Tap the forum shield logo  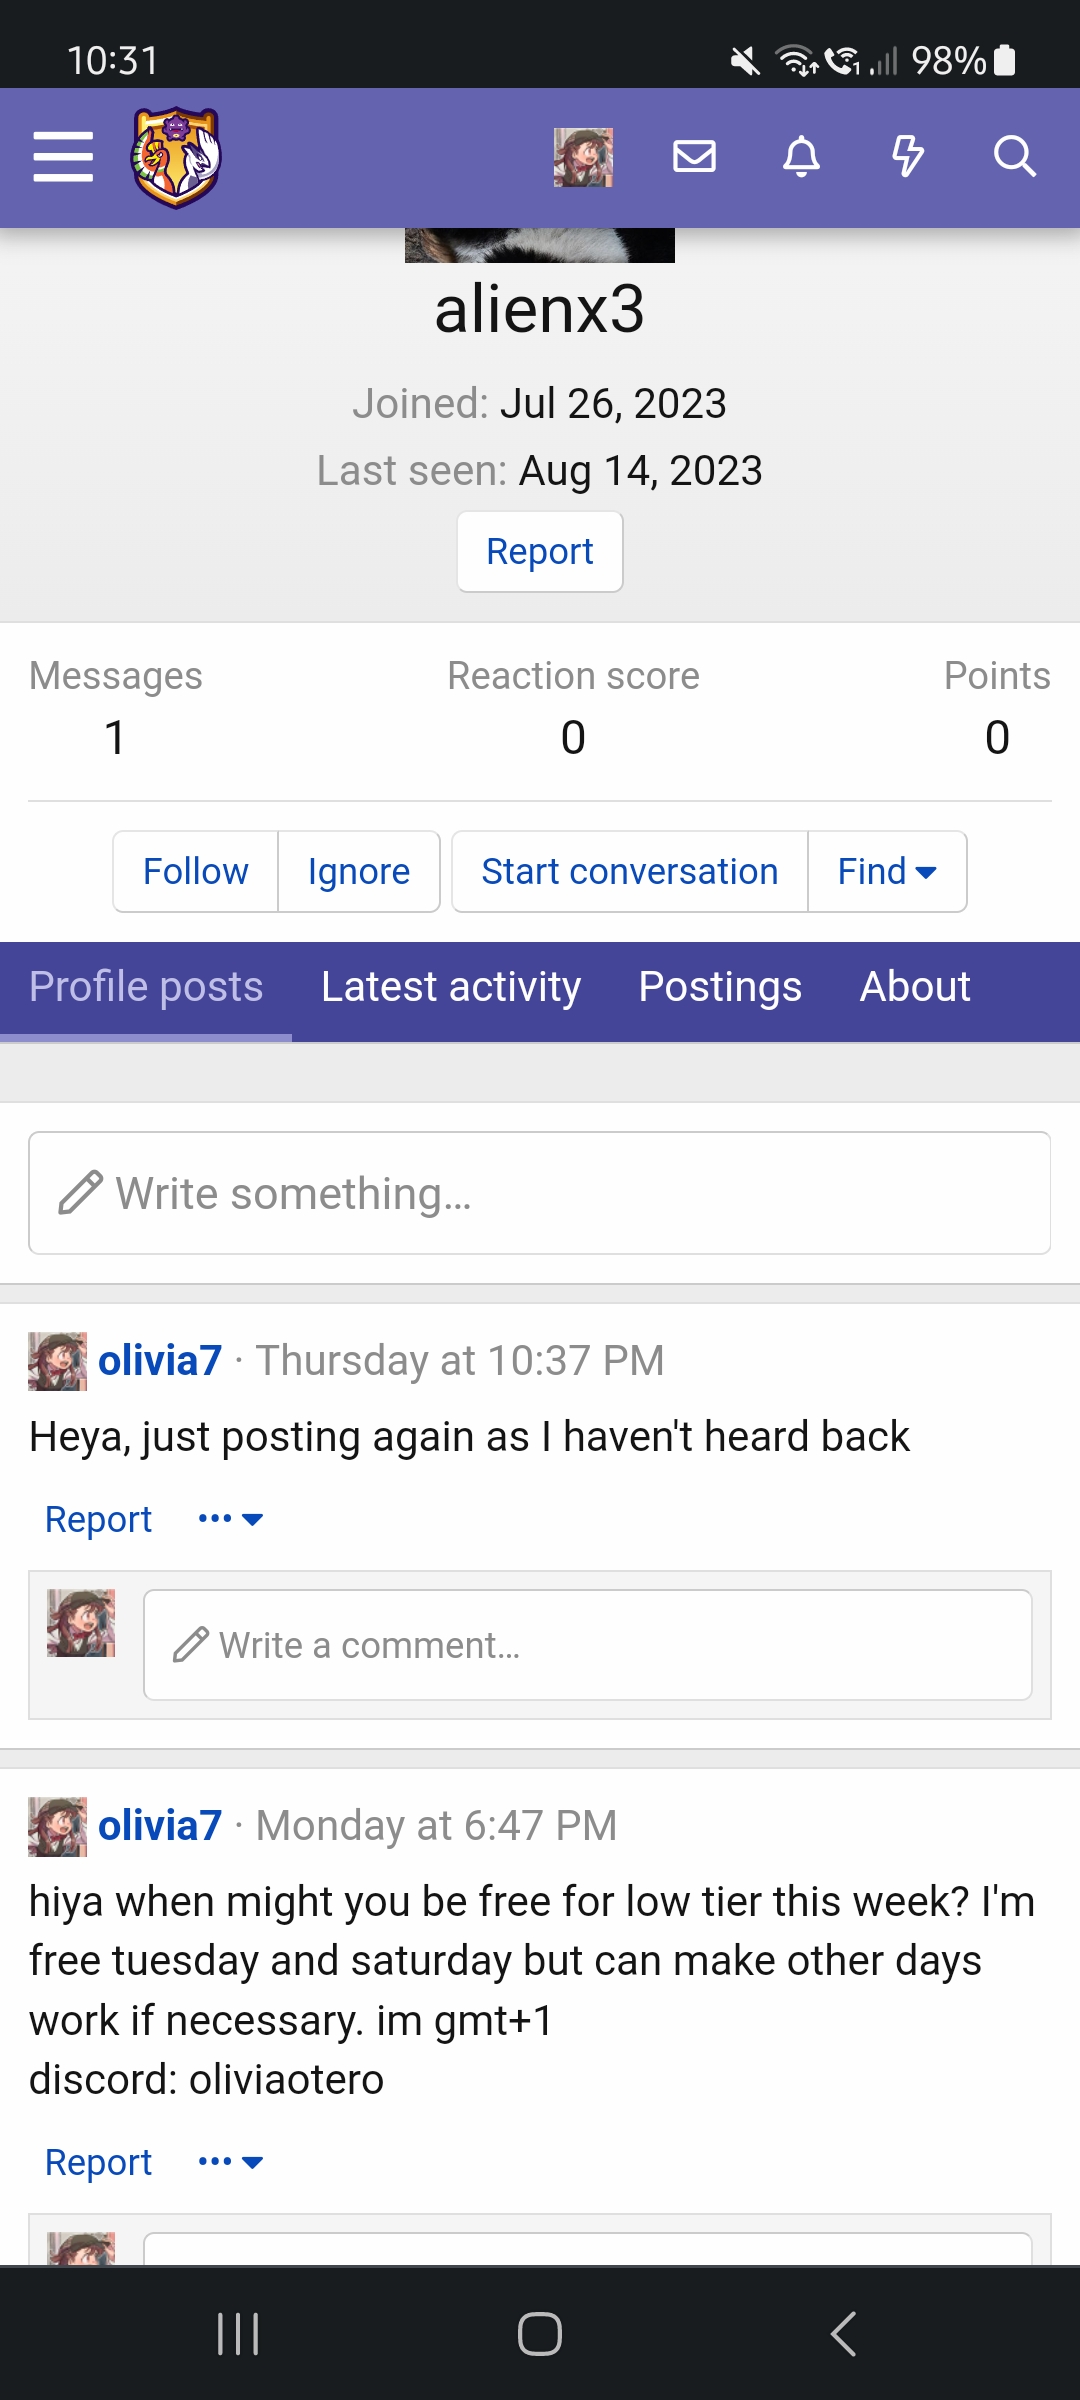176,157
